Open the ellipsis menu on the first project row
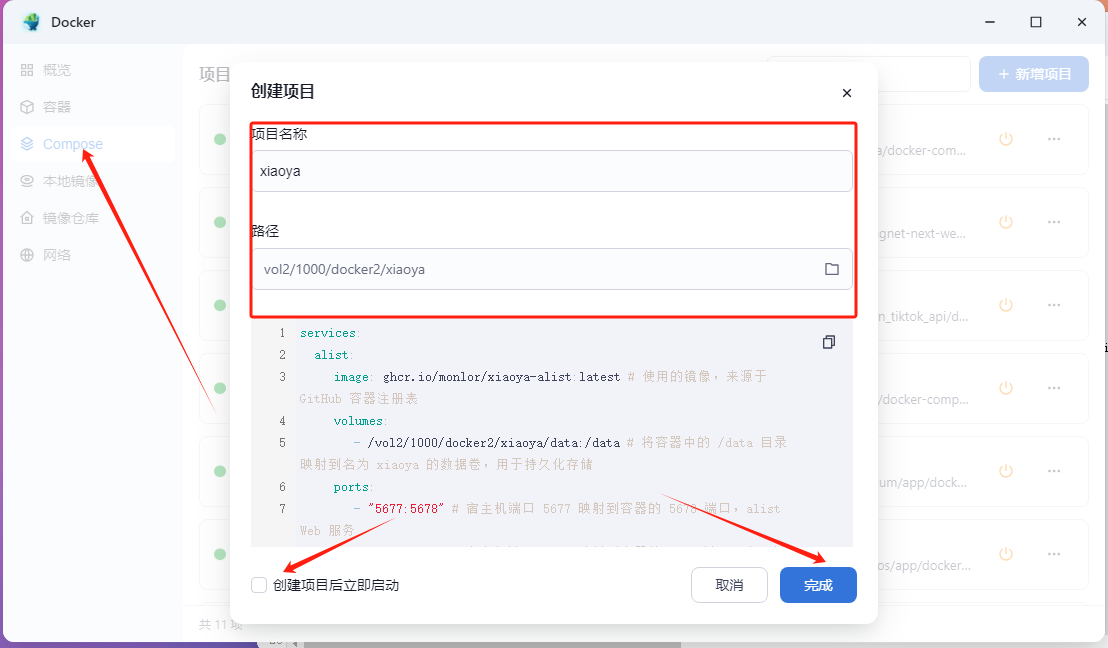Image resolution: width=1108 pixels, height=648 pixels. click(1053, 139)
